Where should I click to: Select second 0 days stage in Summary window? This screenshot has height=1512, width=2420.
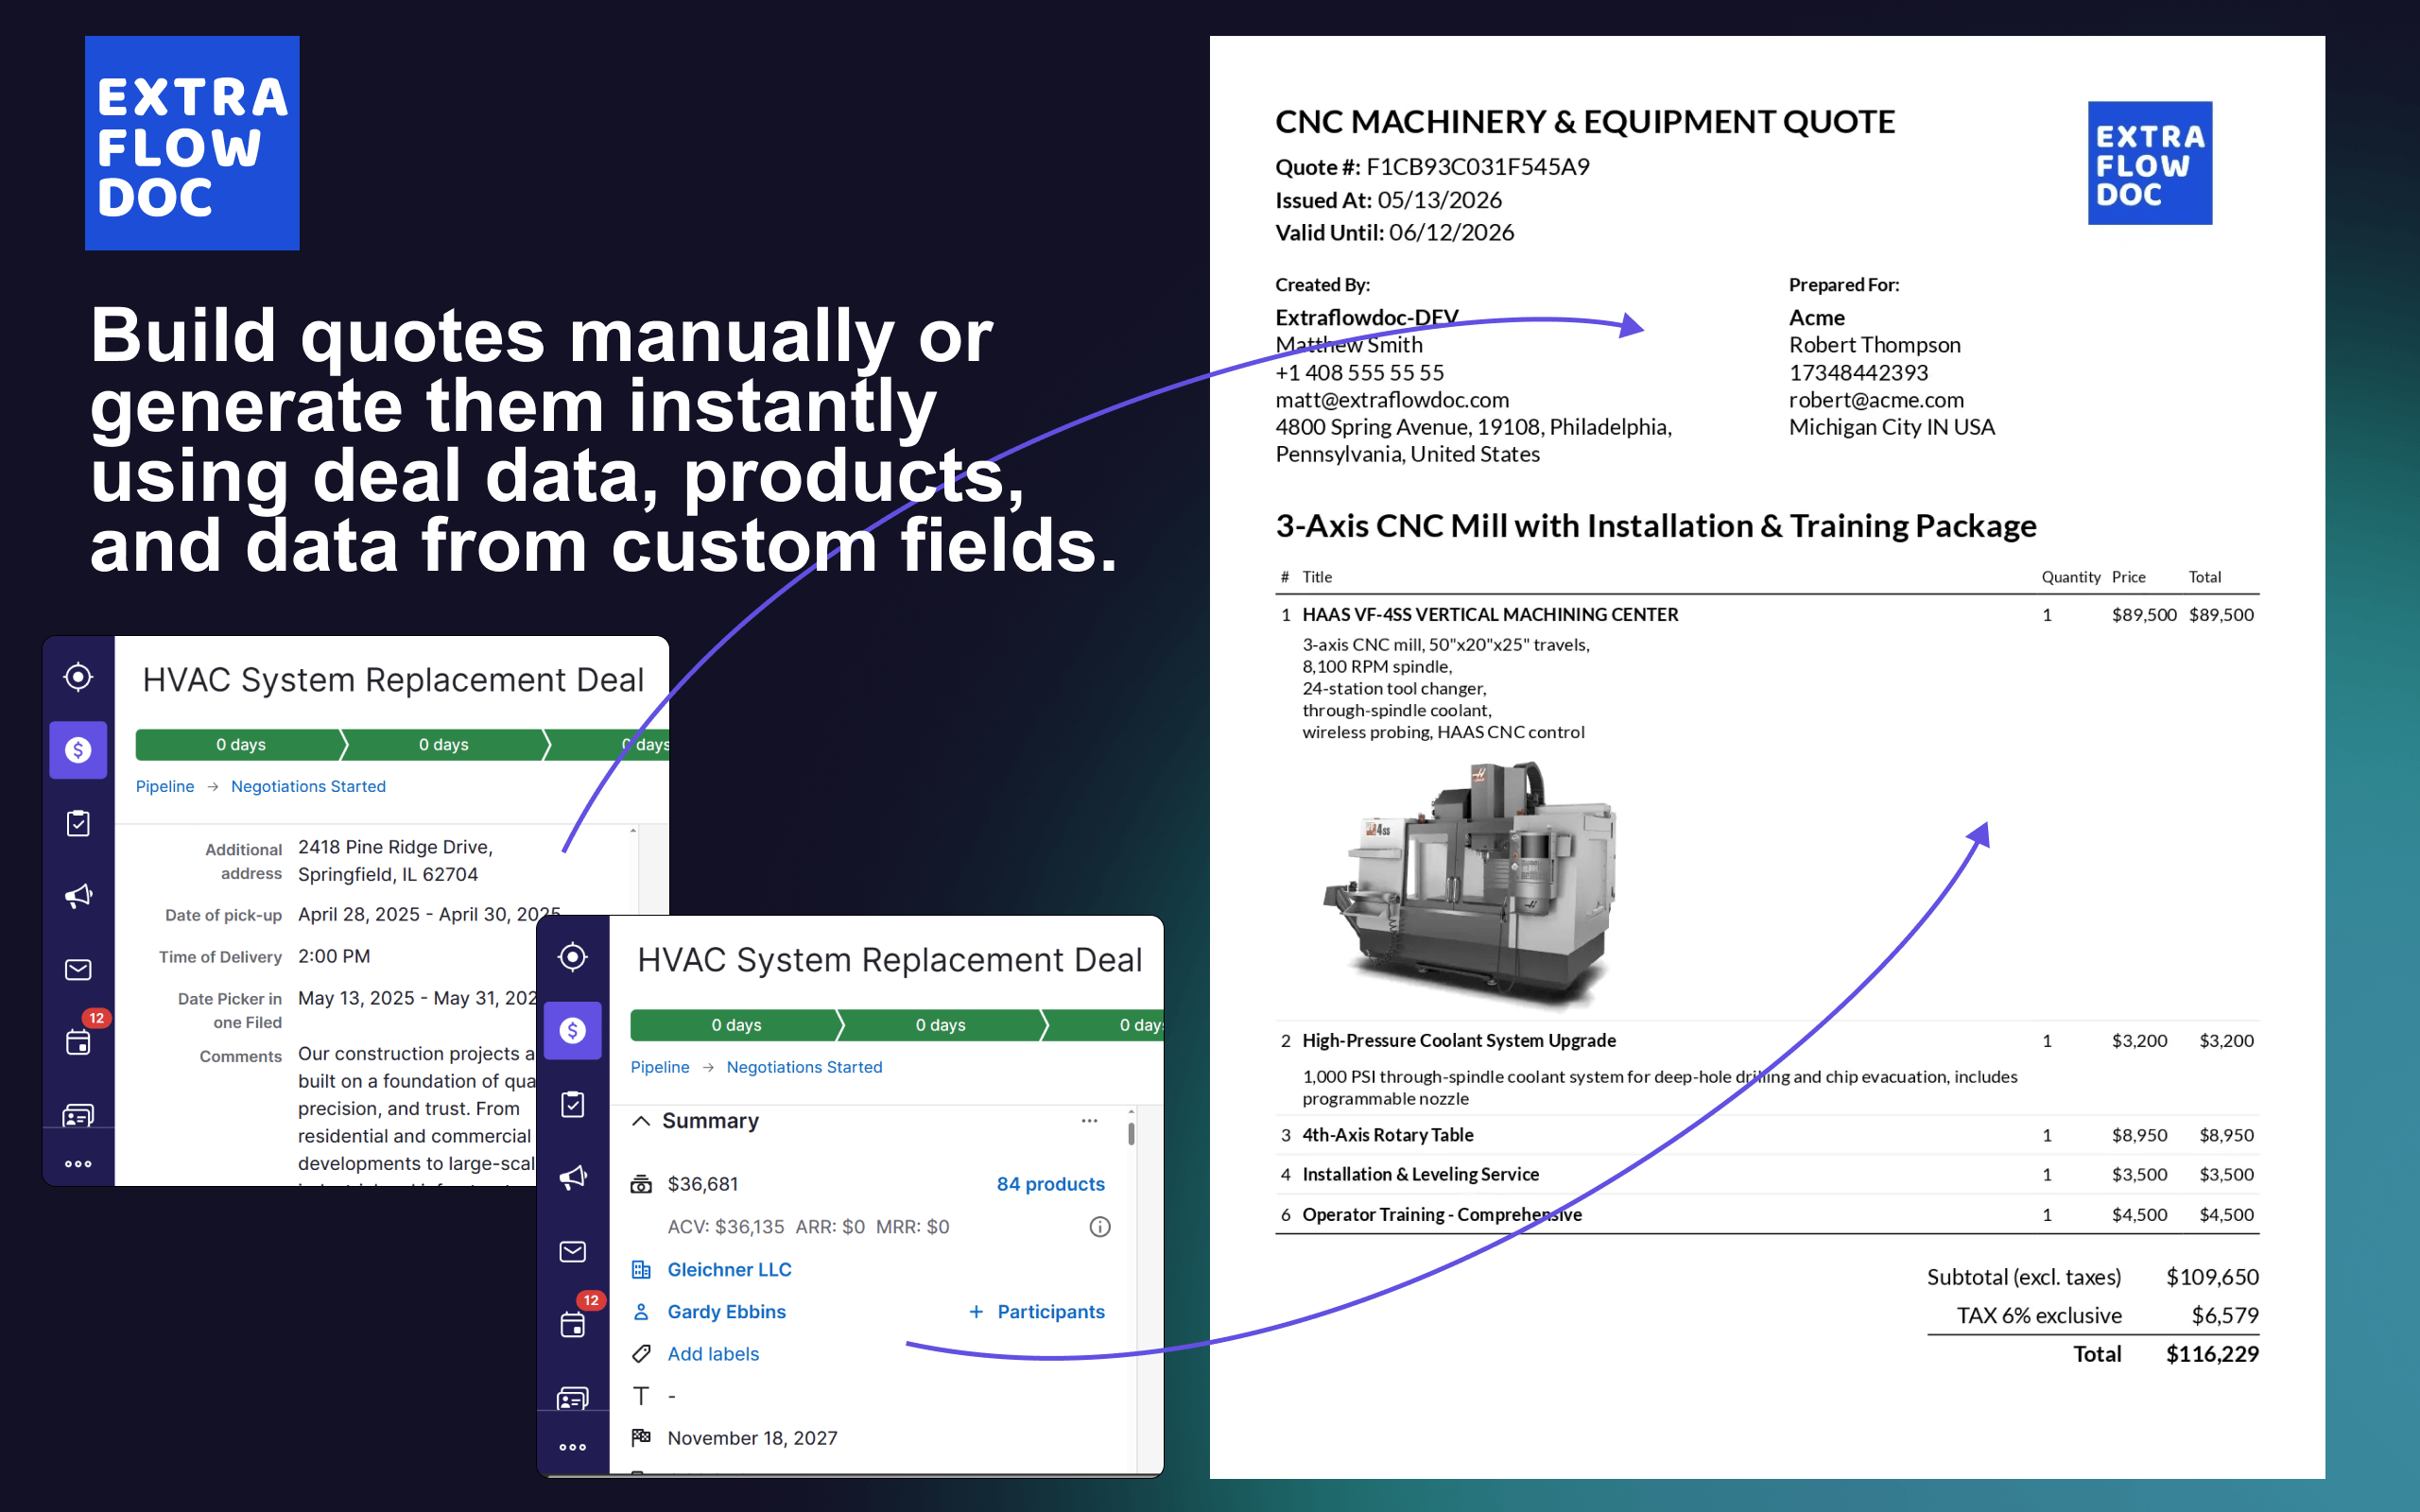[x=941, y=1025]
